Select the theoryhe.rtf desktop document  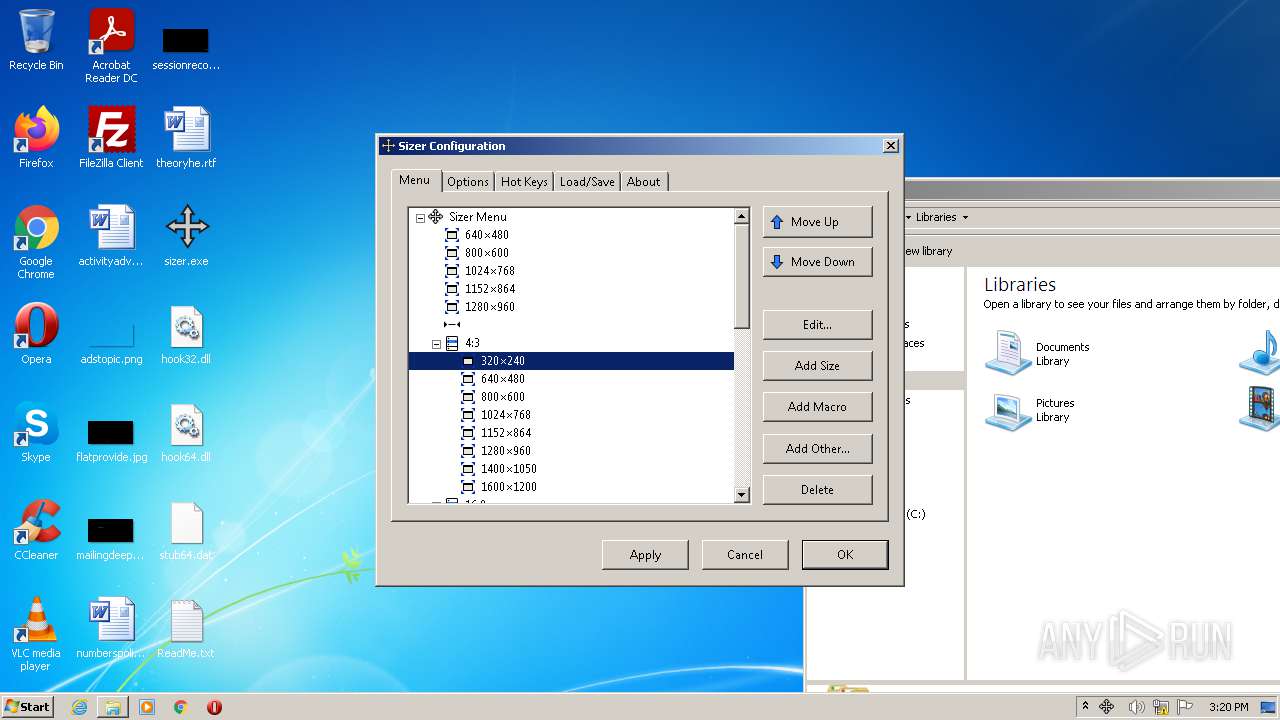186,138
